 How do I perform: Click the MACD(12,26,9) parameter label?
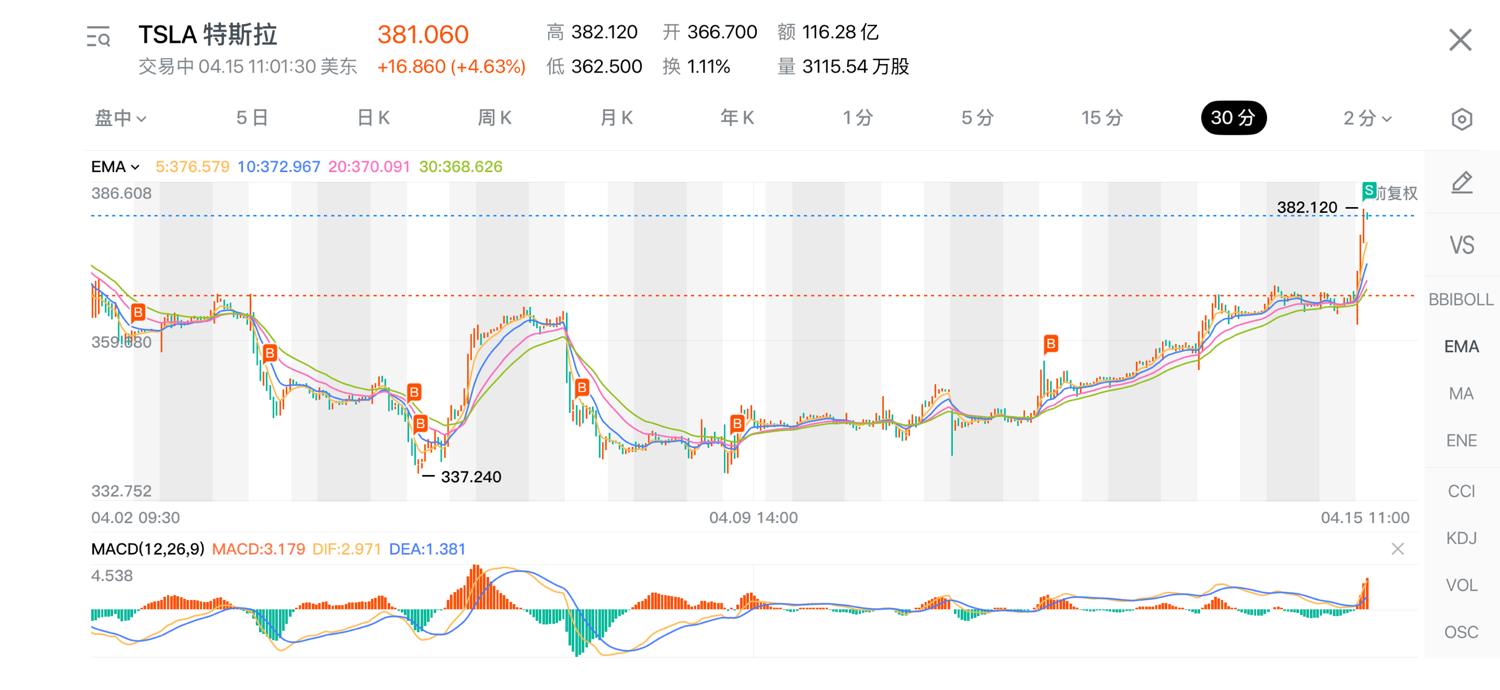click(x=147, y=549)
